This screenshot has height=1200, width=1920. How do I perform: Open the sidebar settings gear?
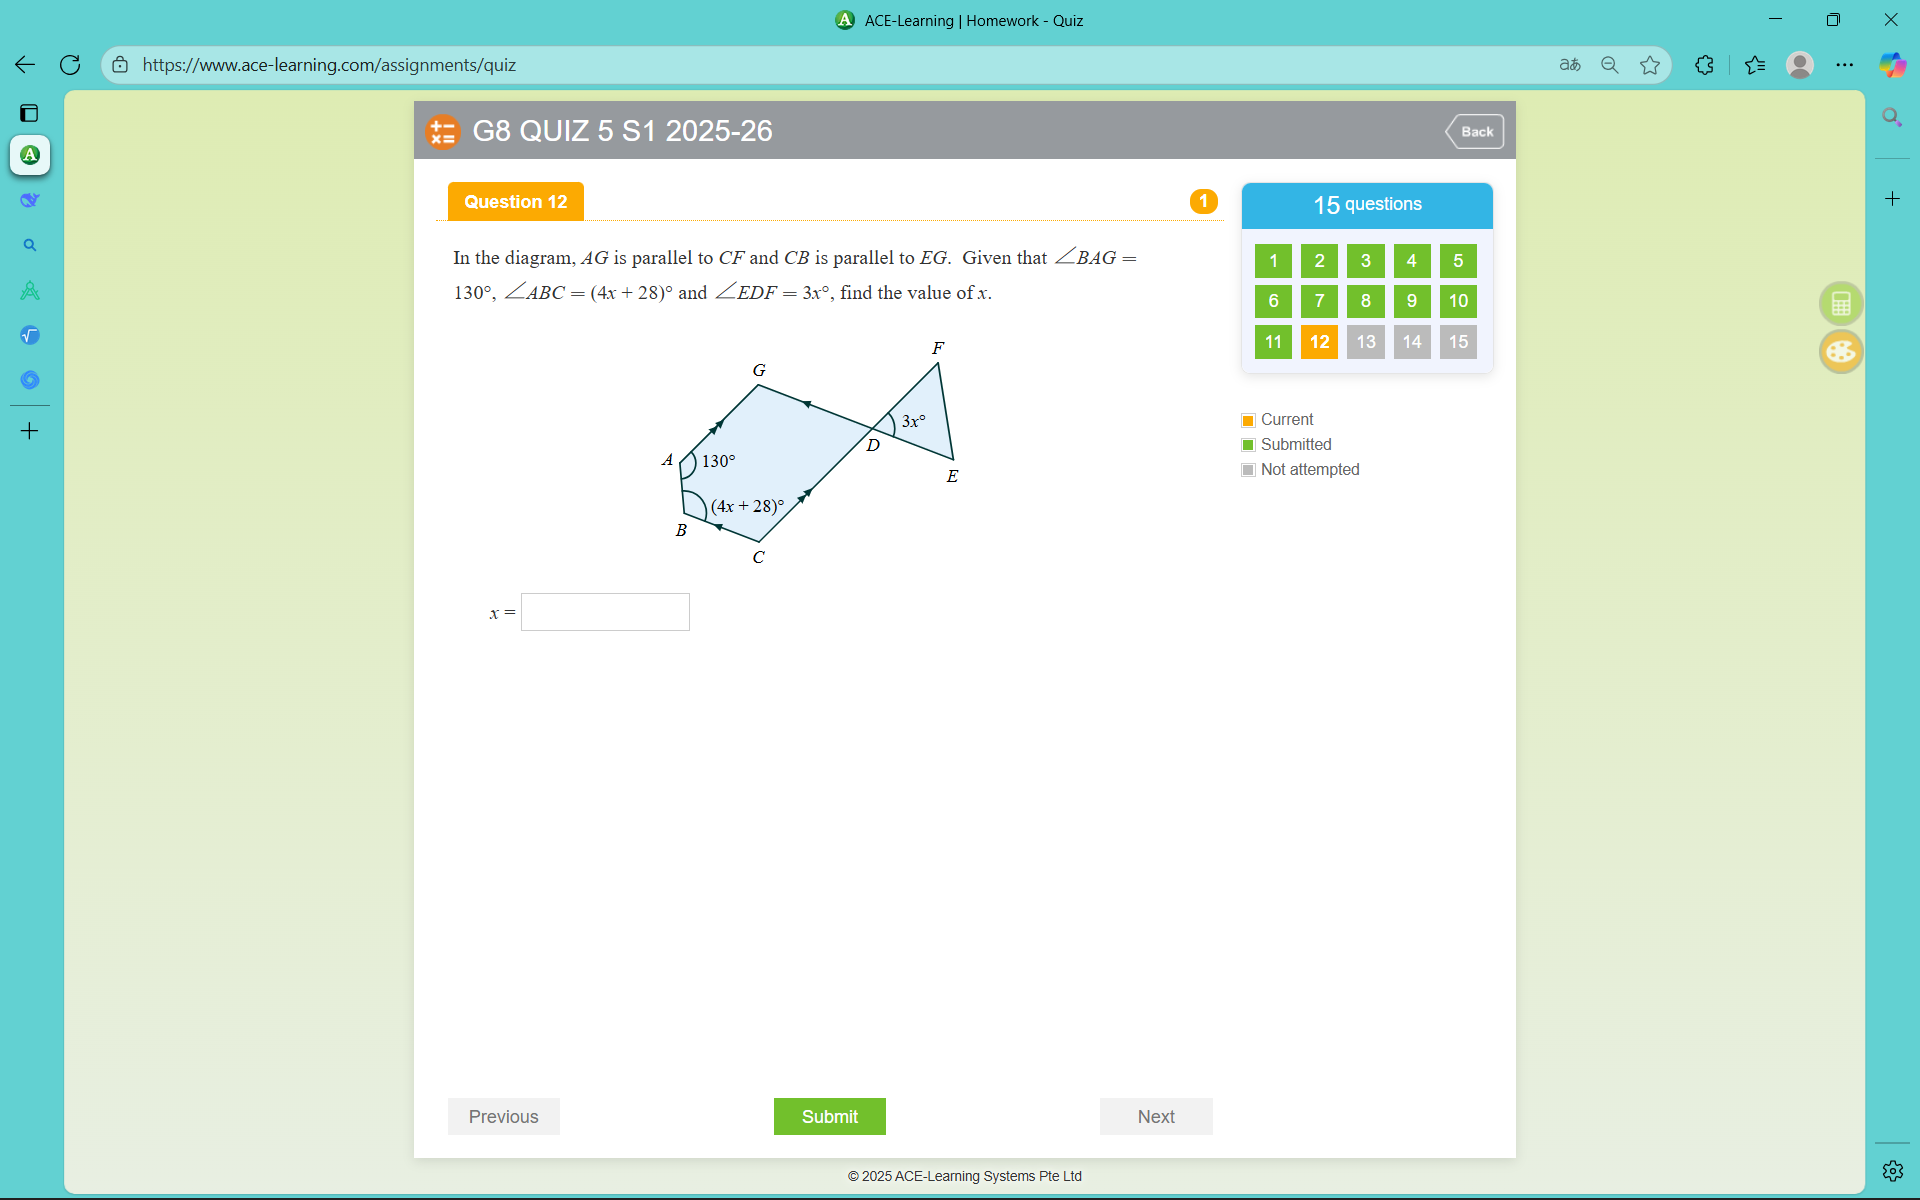1892,1170
